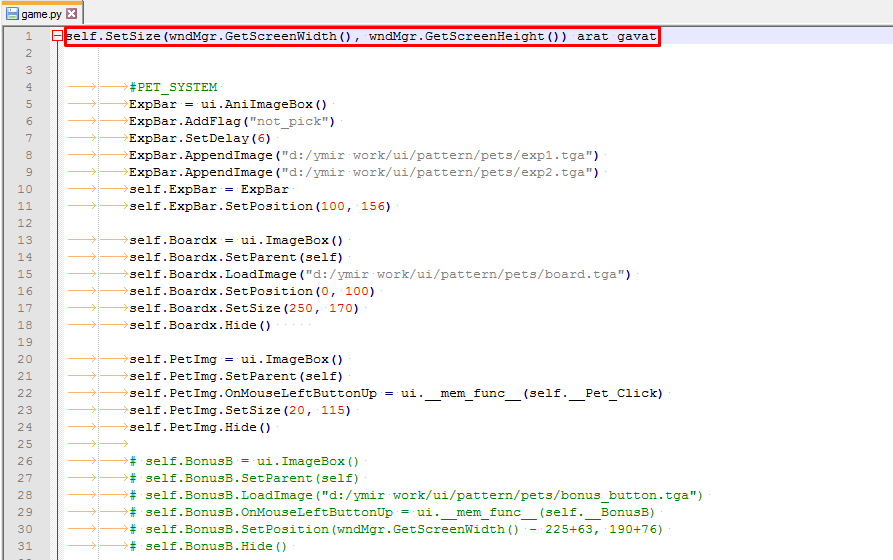The image size is (893, 560).
Task: Select the game.py tab
Action: point(42,14)
